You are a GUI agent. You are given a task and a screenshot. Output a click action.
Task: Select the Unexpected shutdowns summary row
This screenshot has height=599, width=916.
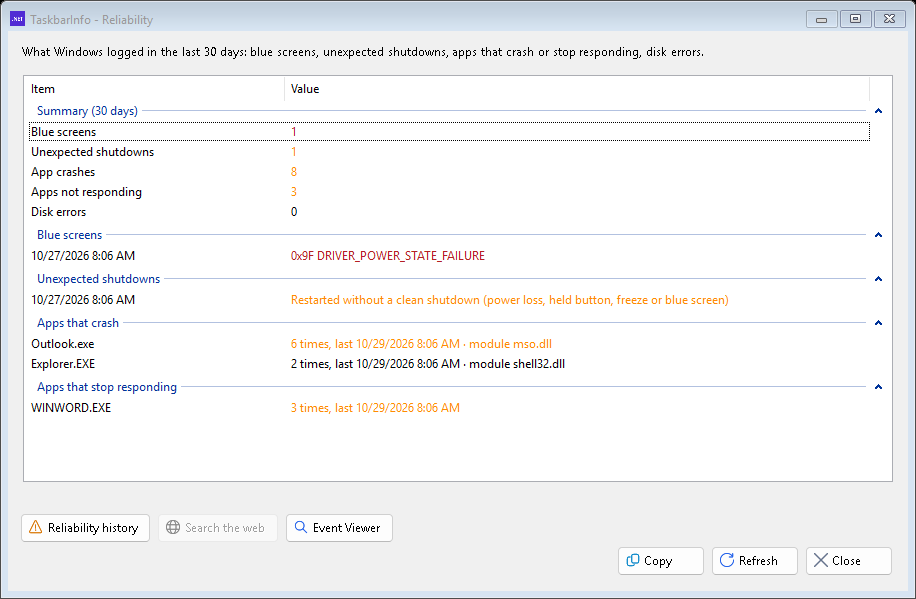pos(449,152)
